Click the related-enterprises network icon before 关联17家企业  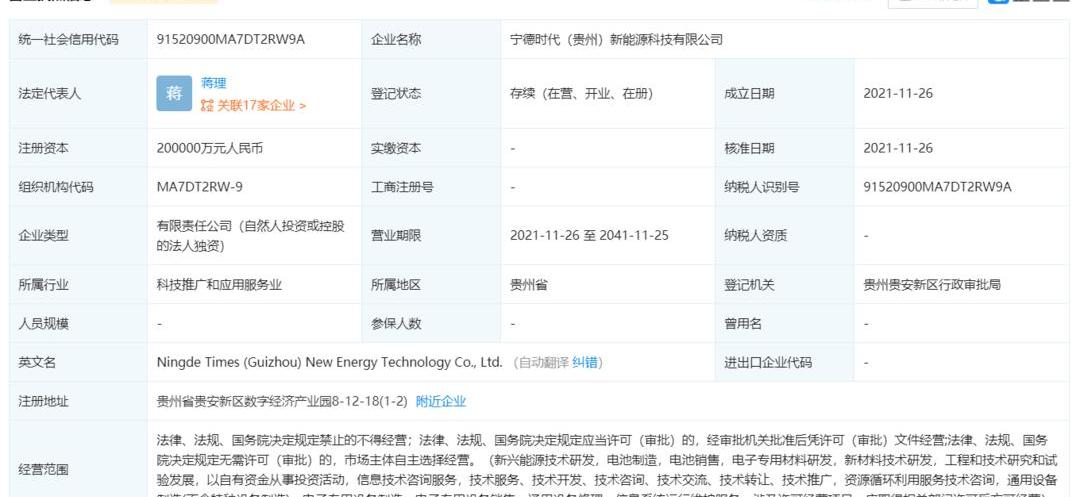(x=207, y=105)
